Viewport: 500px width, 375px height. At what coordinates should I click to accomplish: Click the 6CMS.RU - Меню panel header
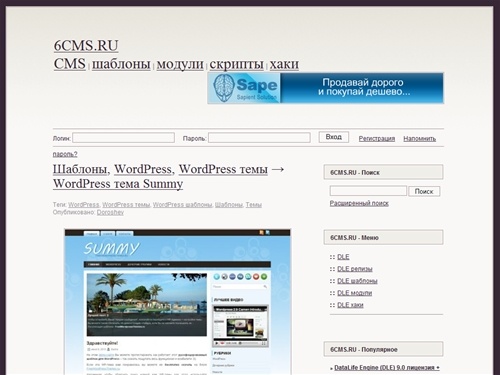tap(383, 237)
